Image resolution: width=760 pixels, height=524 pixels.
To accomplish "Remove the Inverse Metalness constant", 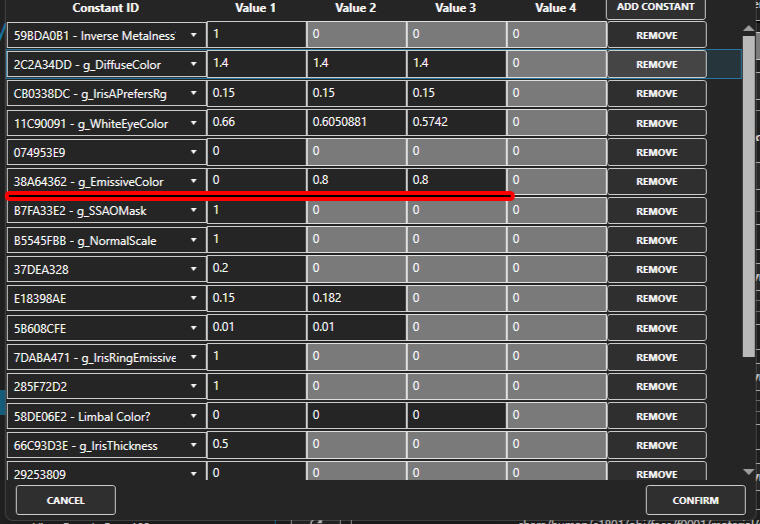I will pyautogui.click(x=656, y=35).
